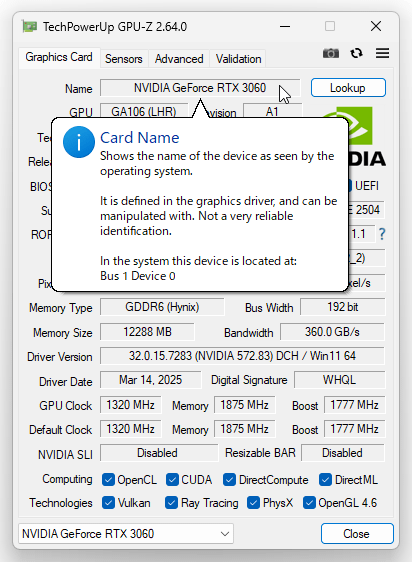Select the Graphics Card tab
This screenshot has width=412, height=562.
click(59, 57)
